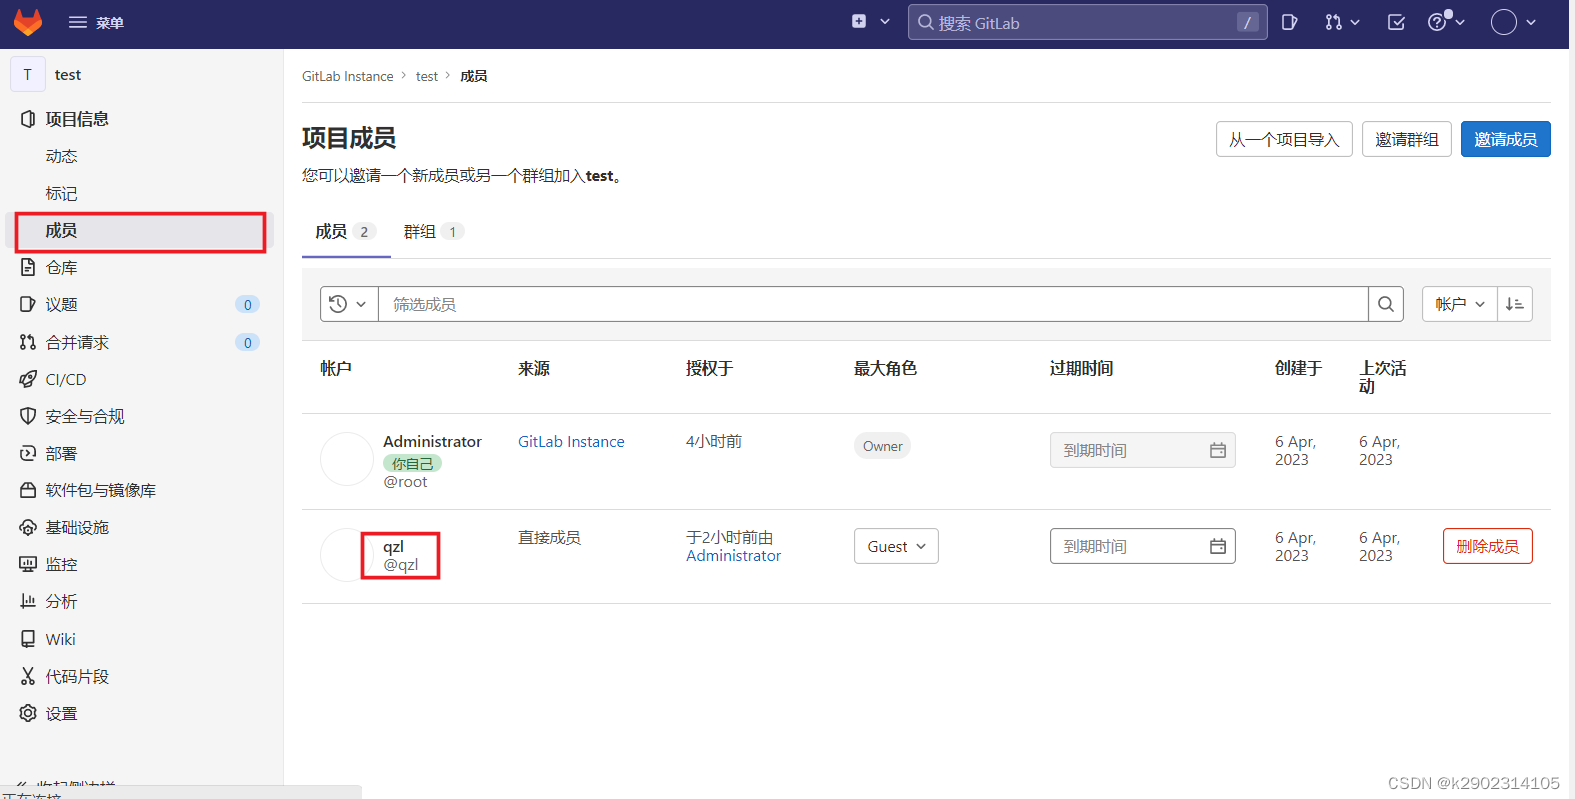Click the 安全与合规 shield icon
The image size is (1575, 799).
[x=28, y=416]
